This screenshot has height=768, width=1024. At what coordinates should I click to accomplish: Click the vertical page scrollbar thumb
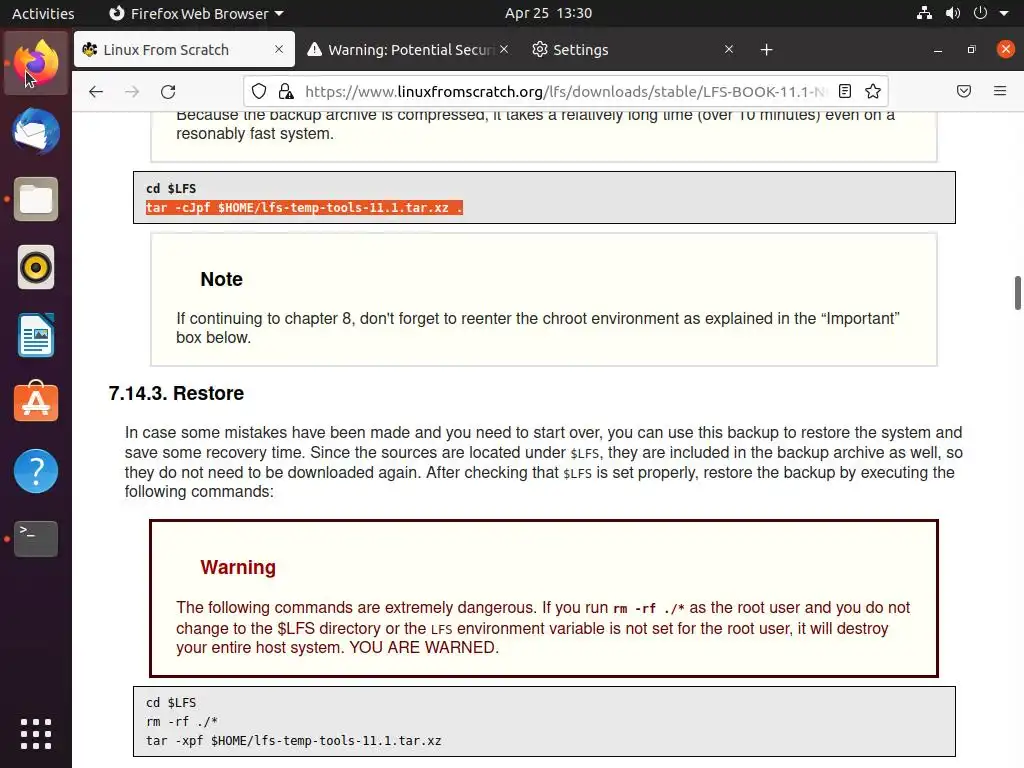coord(1017,293)
